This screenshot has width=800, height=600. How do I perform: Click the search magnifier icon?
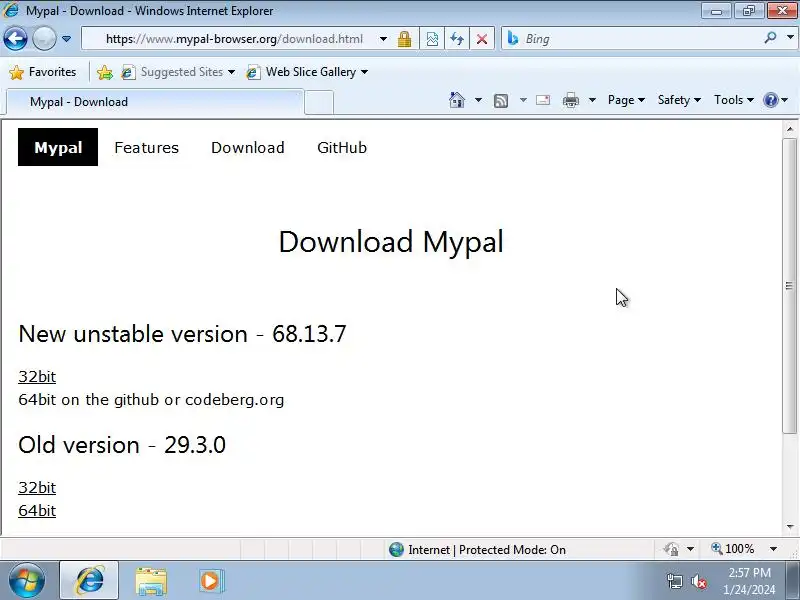[770, 38]
